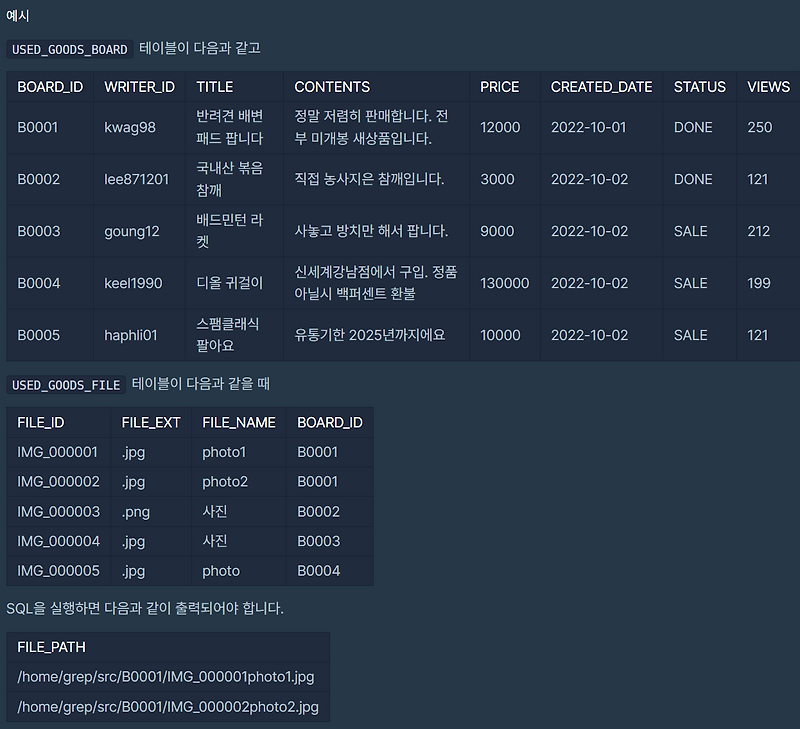Click the kwag98 writer cell
Image resolution: width=800 pixels, height=729 pixels.
(130, 127)
